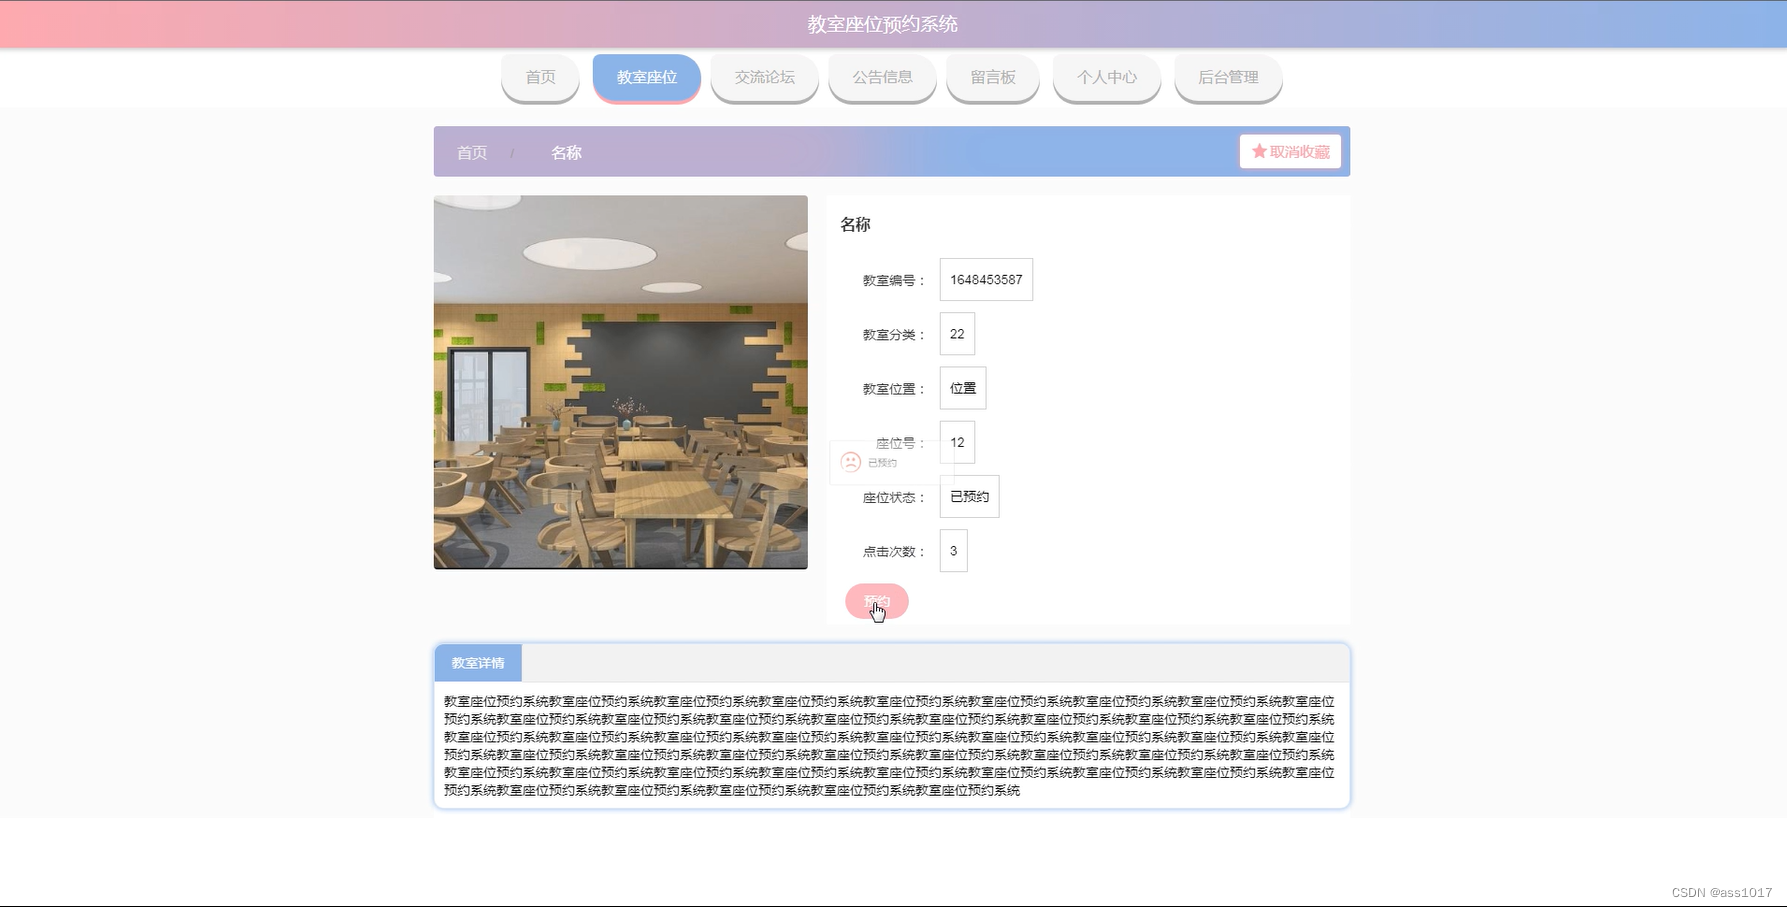Click the 教室分类 field showing 22
1787x907 pixels.
coord(956,334)
